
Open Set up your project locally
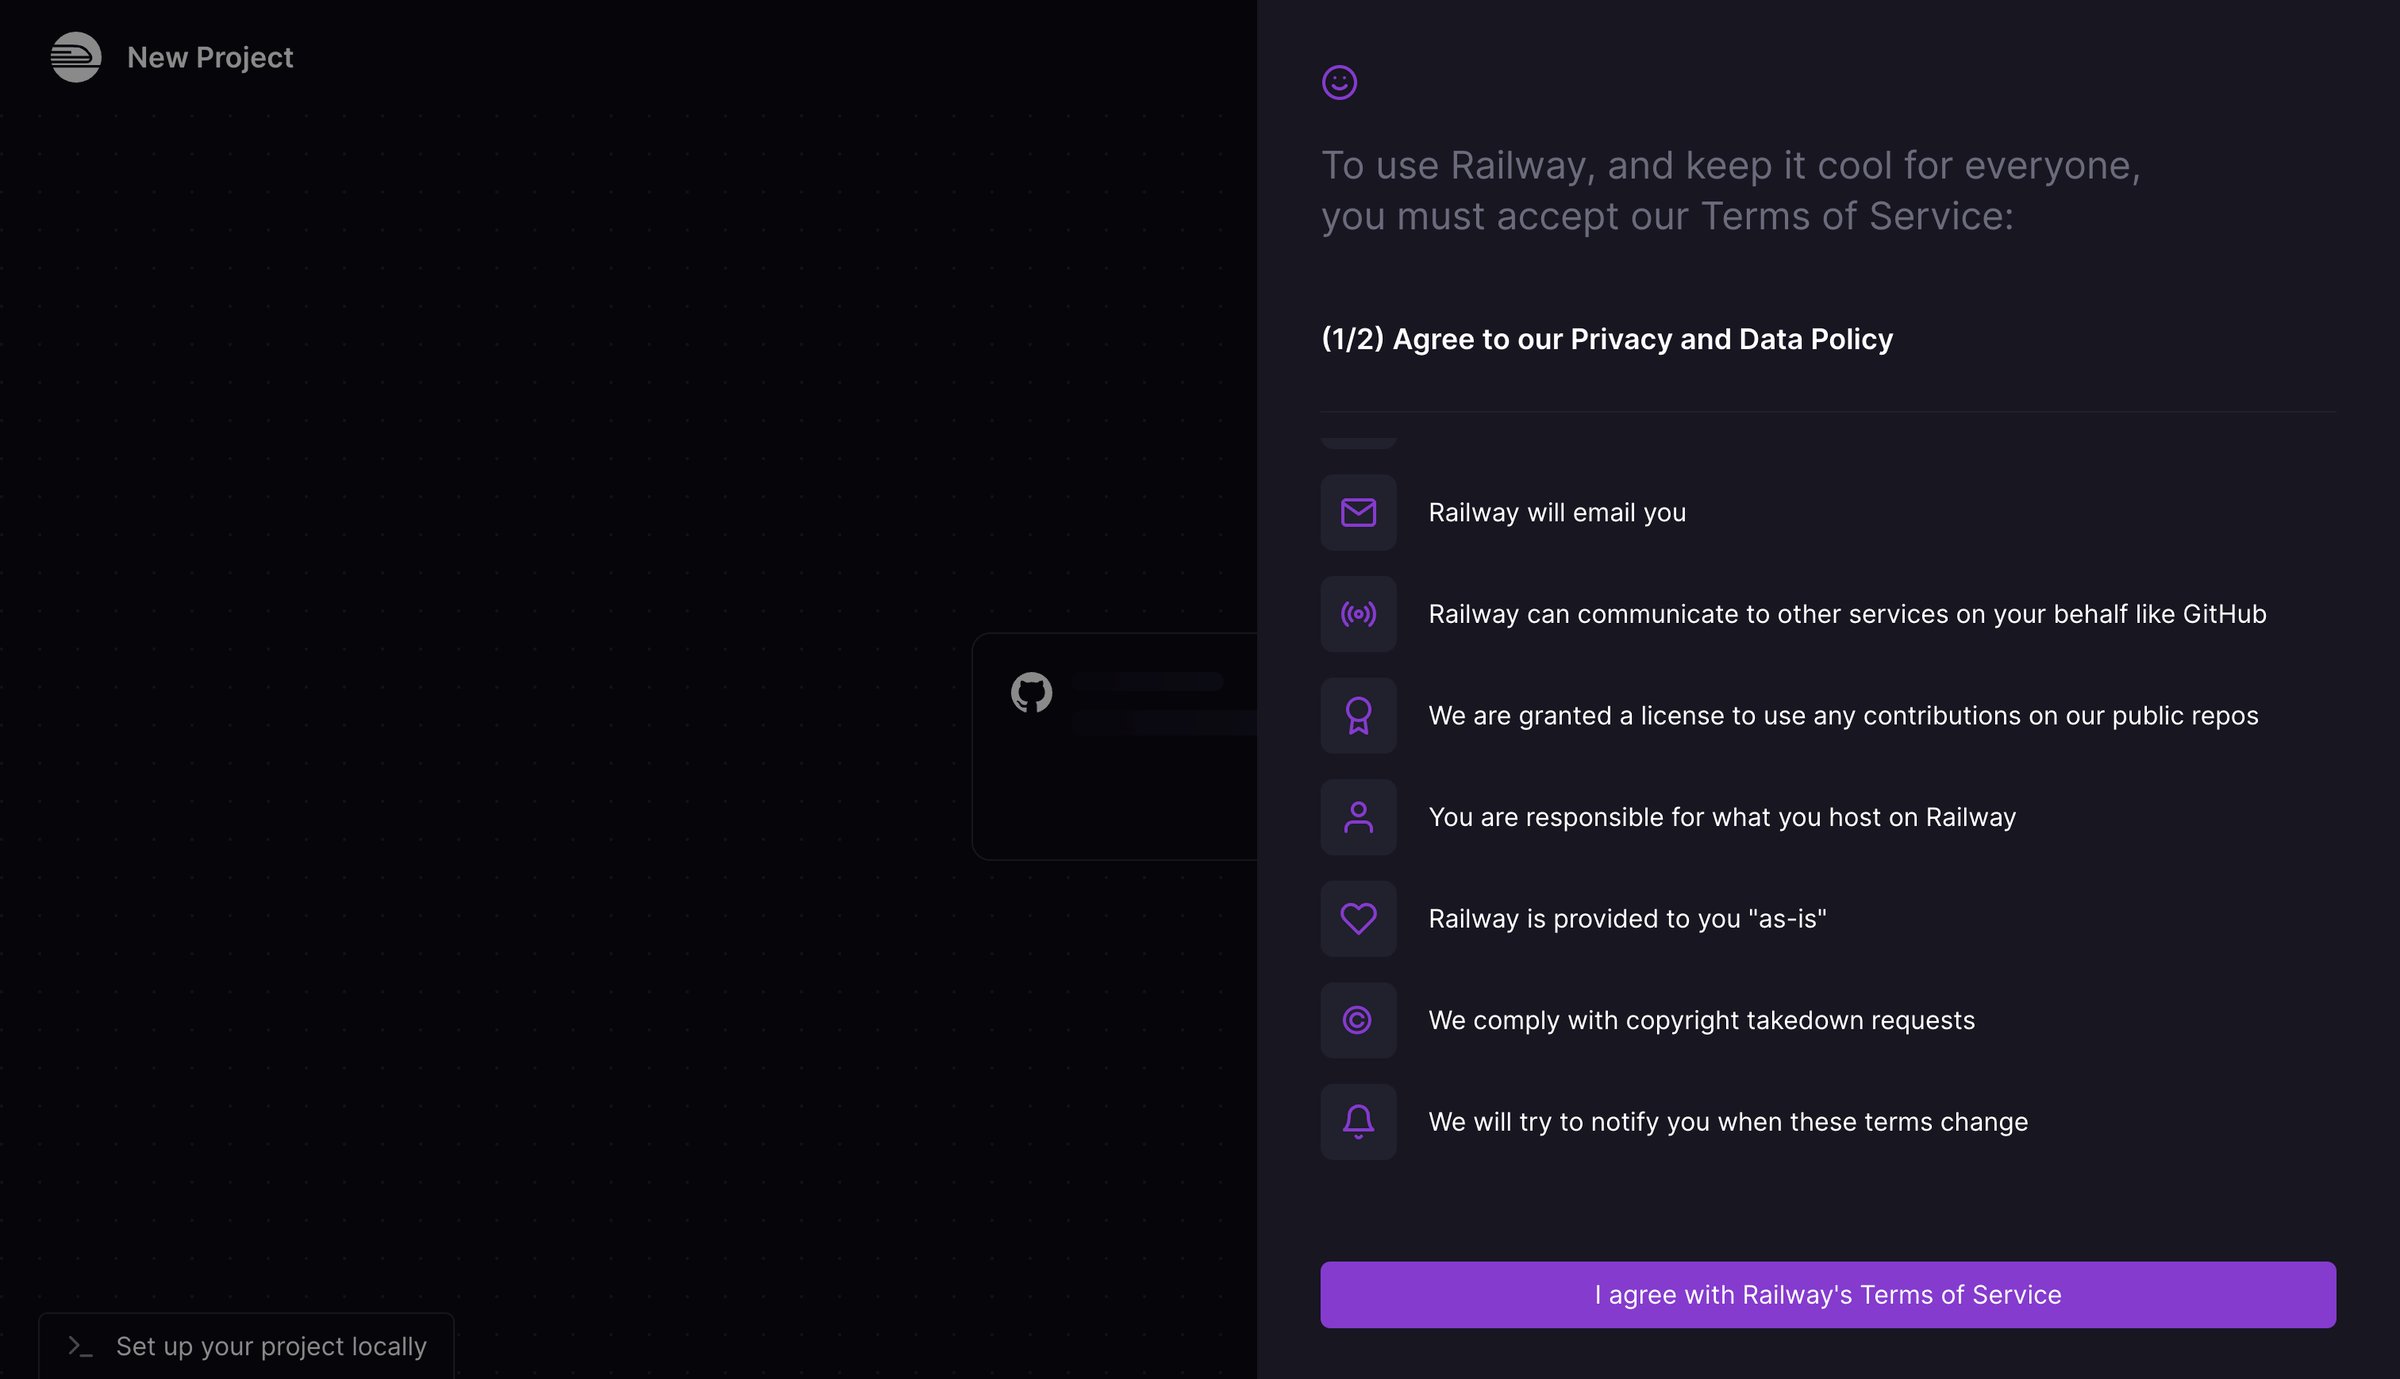click(x=246, y=1346)
